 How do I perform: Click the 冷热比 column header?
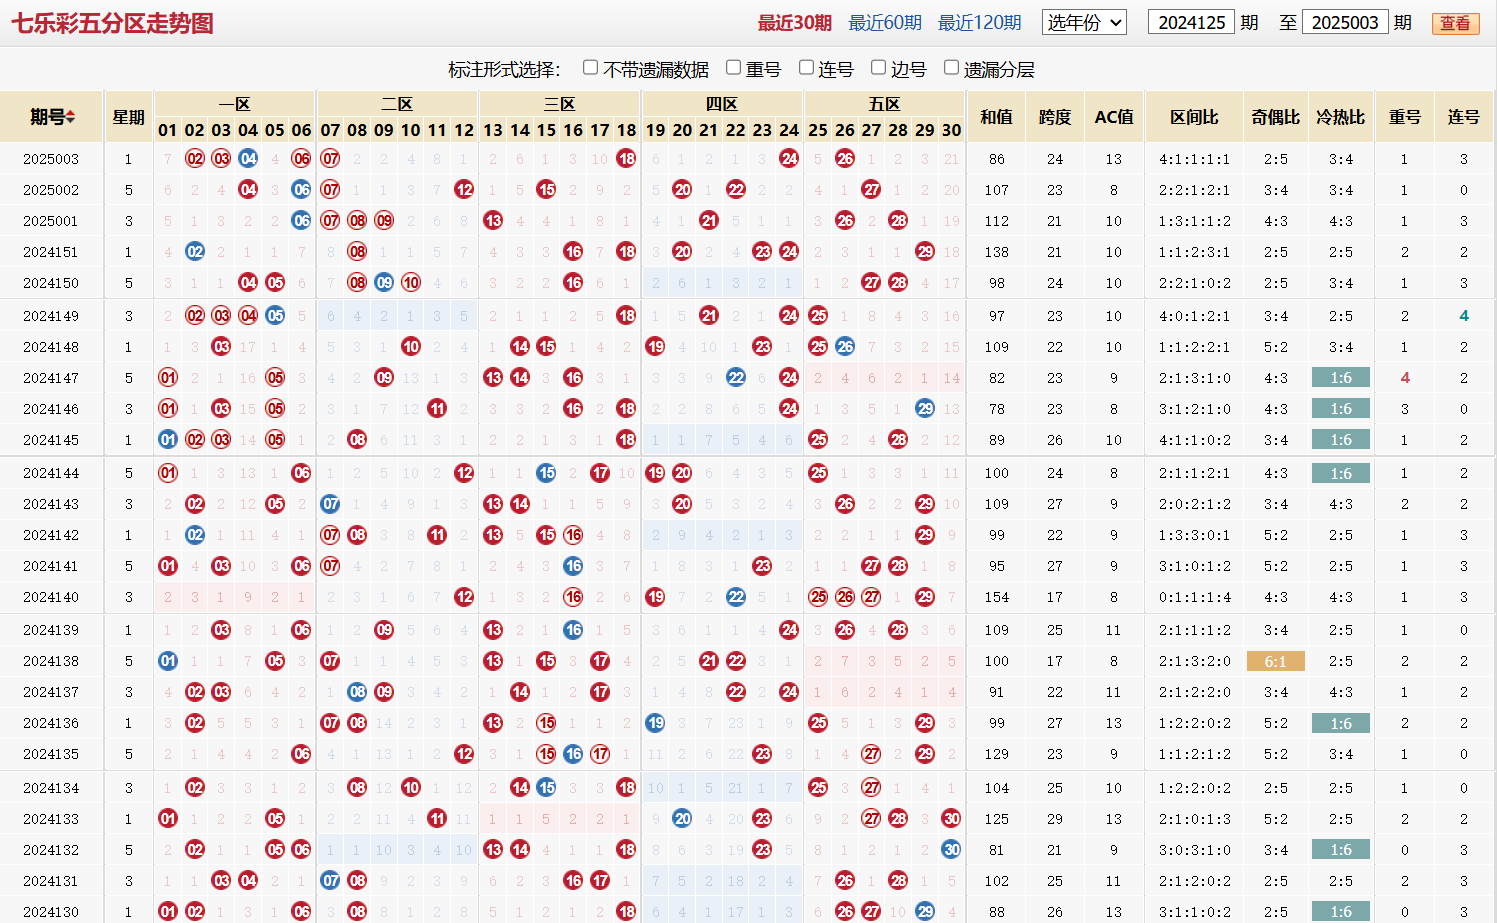click(x=1341, y=117)
